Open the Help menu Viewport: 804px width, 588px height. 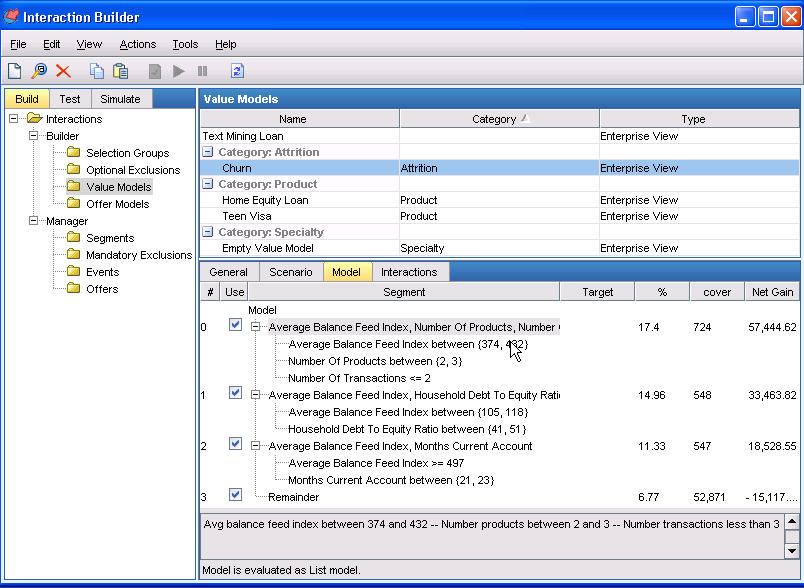pyautogui.click(x=226, y=45)
